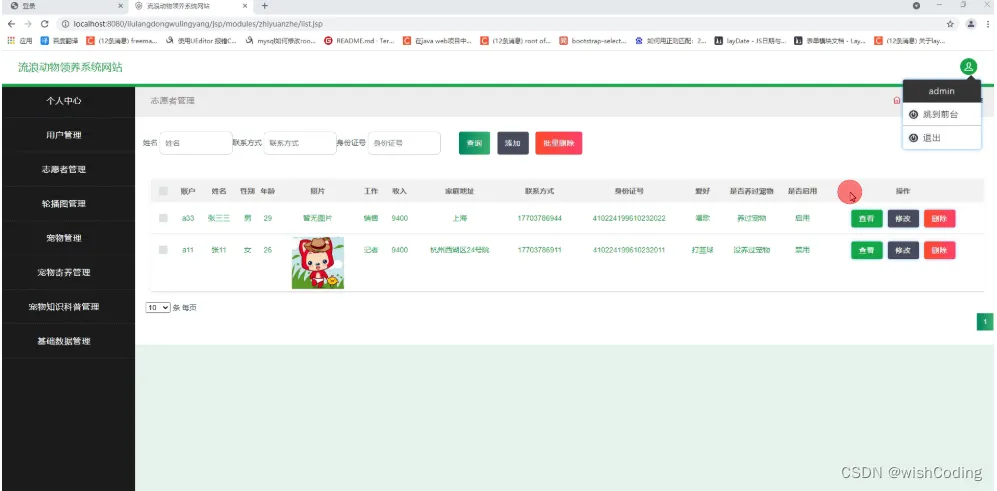Click 删除 for row a33
The width and height of the screenshot is (997, 491).
coord(940,218)
